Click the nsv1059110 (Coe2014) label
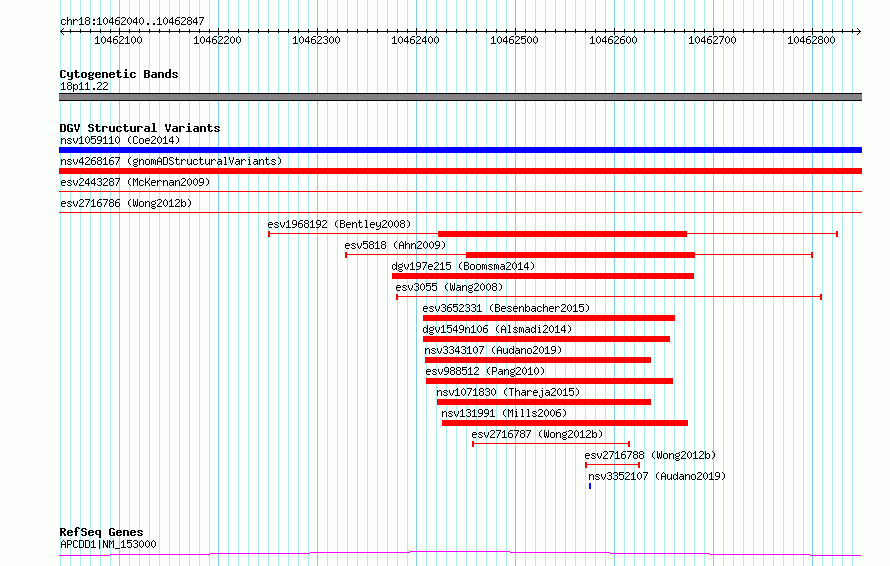This screenshot has height=566, width=890. (x=120, y=140)
